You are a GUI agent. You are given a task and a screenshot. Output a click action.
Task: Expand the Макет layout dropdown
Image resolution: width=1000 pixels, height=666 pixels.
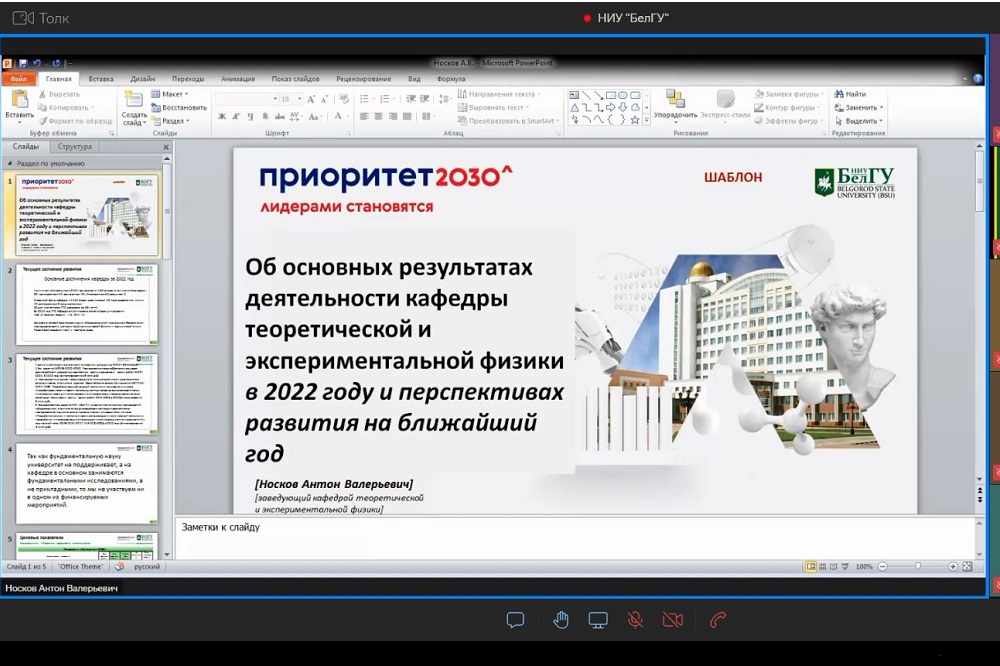click(x=170, y=94)
